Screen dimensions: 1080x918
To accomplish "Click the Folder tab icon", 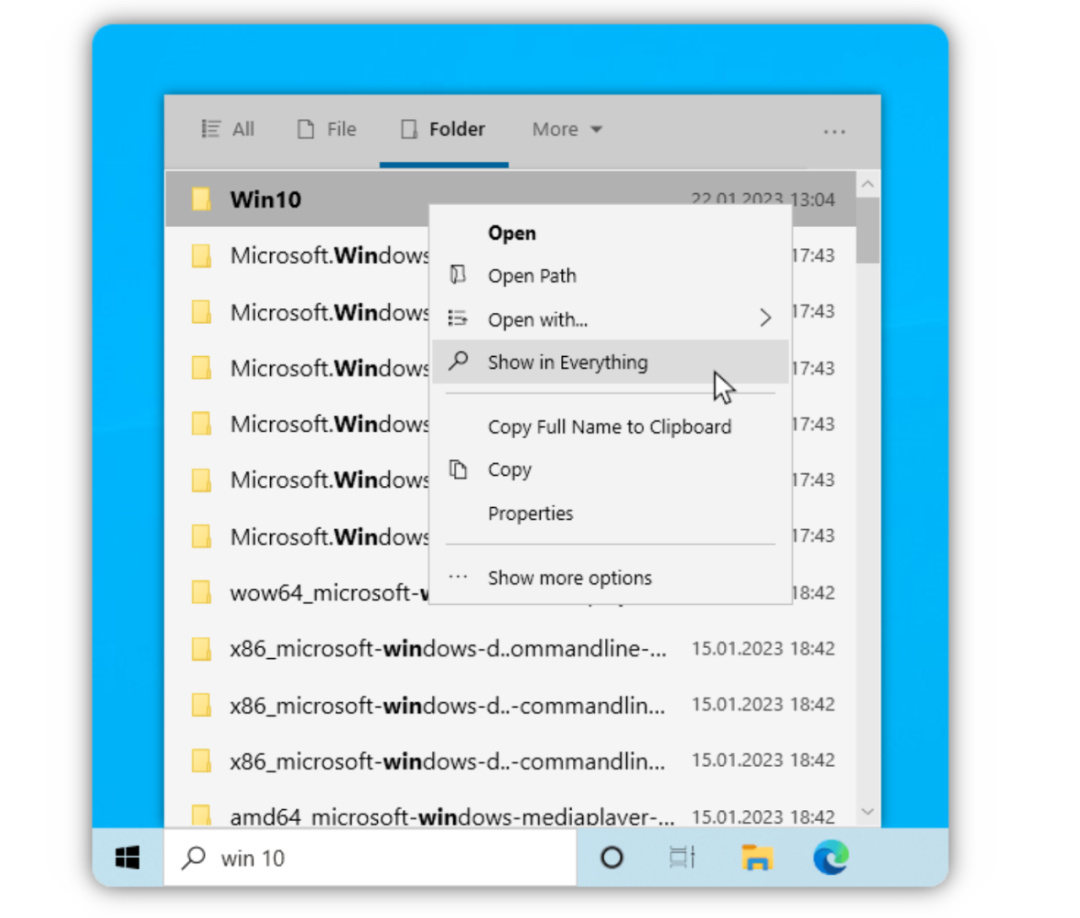I will [x=409, y=129].
